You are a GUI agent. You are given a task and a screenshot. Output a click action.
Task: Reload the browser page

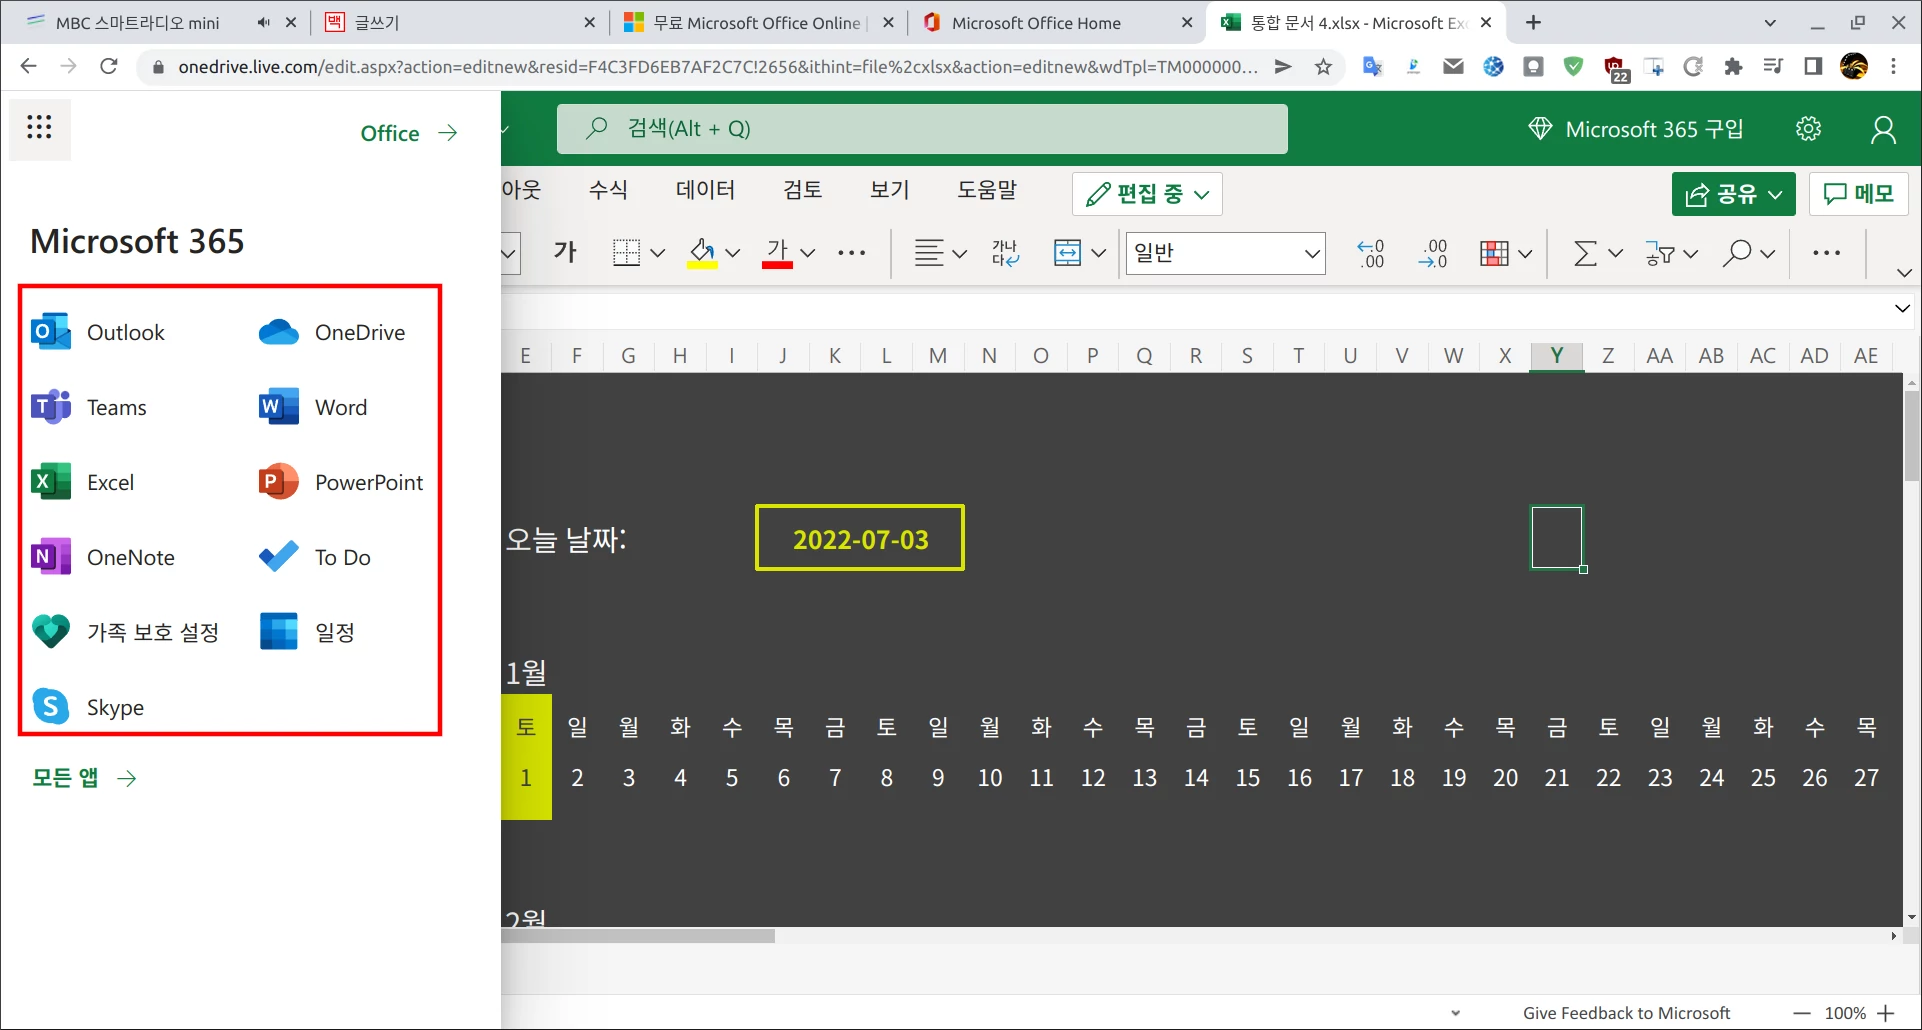tap(109, 67)
